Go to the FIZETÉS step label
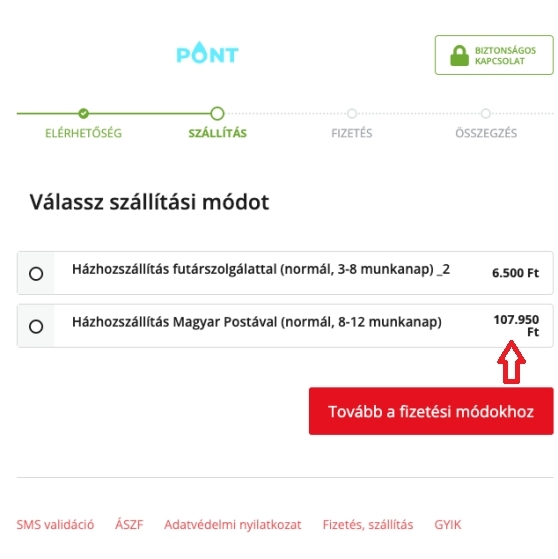The image size is (558, 559). [352, 133]
